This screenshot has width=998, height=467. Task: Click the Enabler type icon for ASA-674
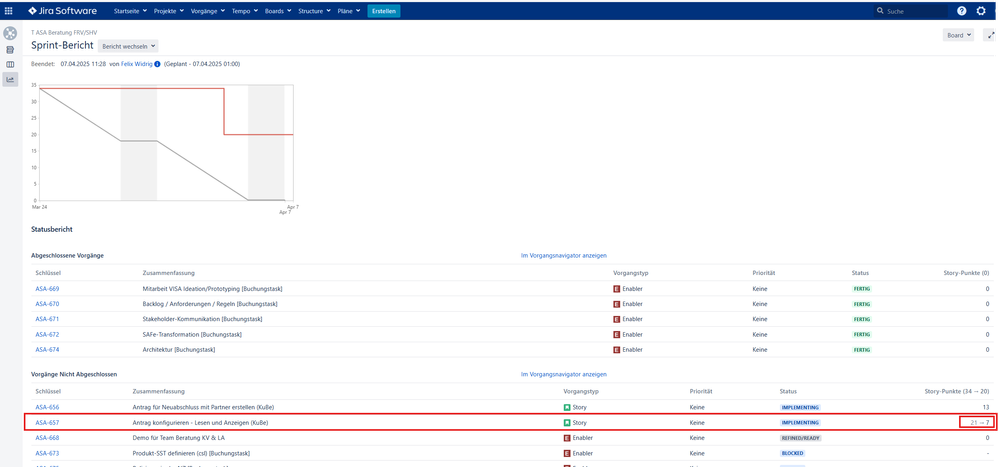(616, 350)
